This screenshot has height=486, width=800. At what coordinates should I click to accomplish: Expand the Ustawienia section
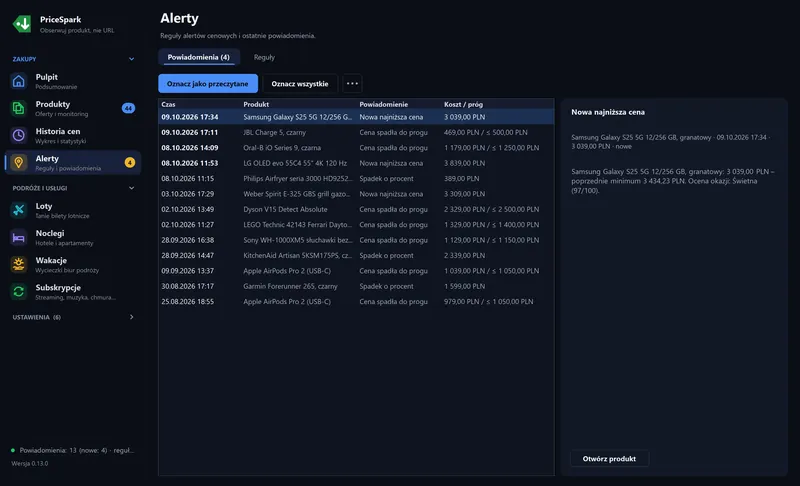(132, 317)
